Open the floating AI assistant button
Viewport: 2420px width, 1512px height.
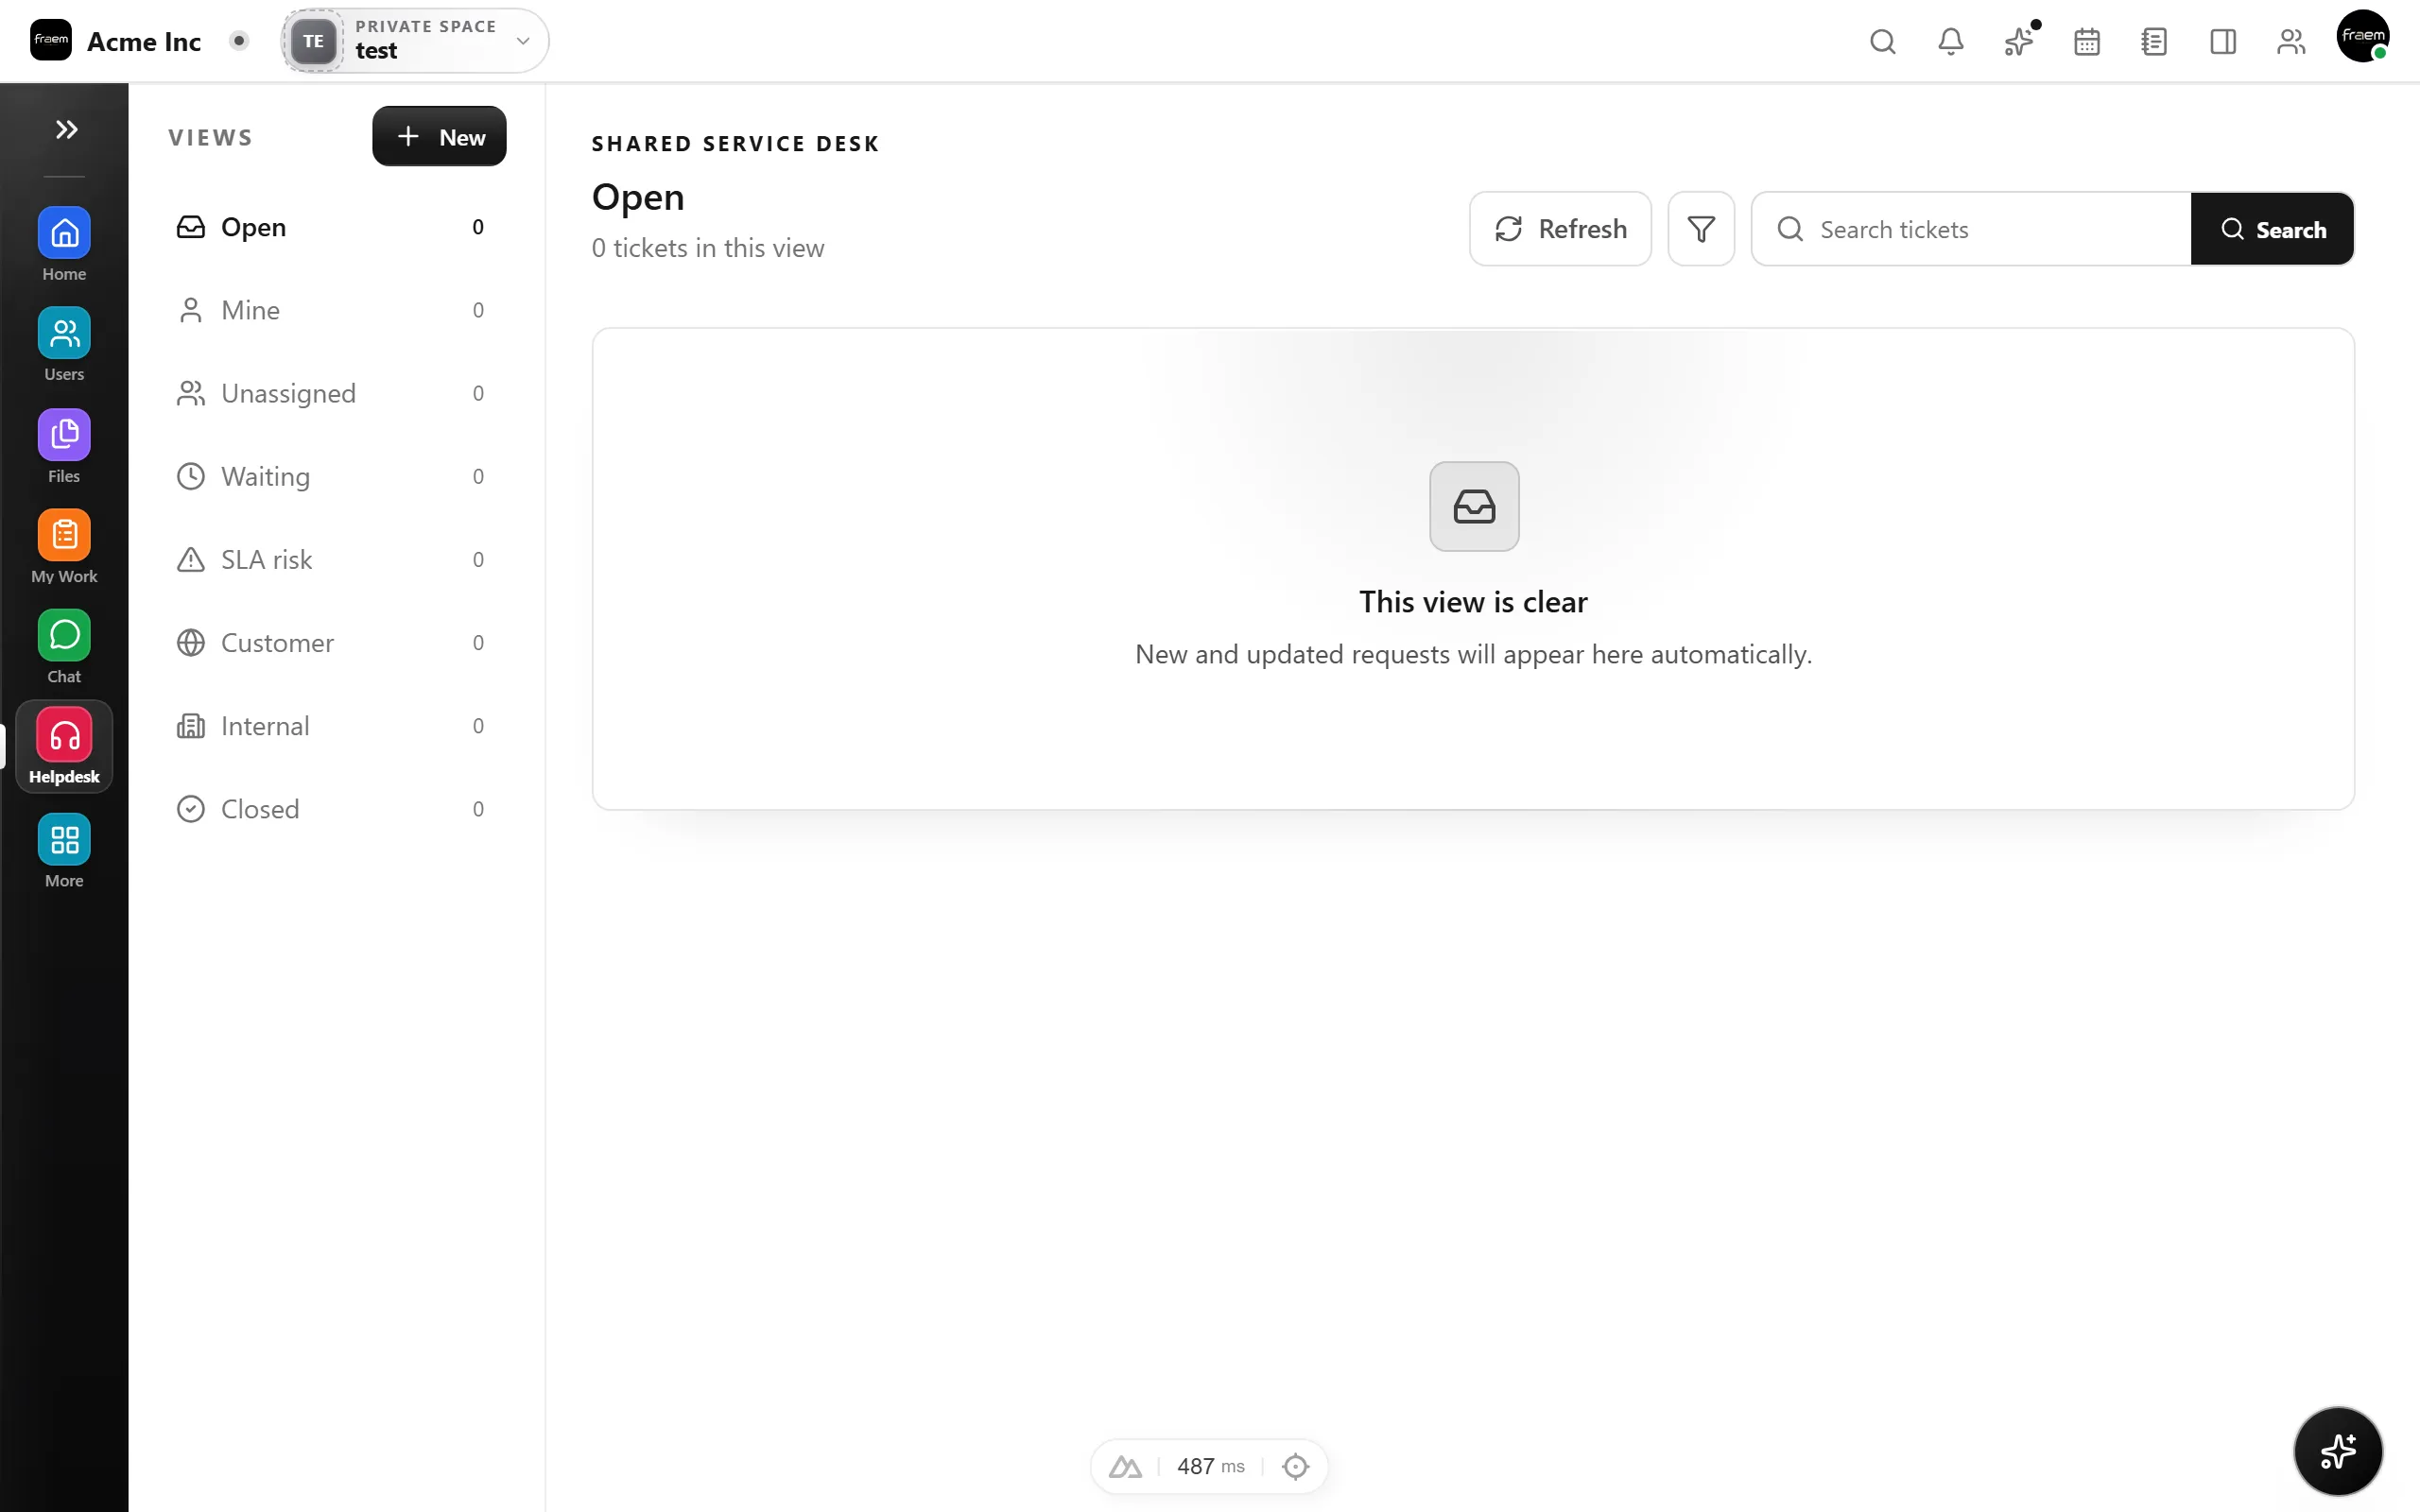pyautogui.click(x=2338, y=1451)
